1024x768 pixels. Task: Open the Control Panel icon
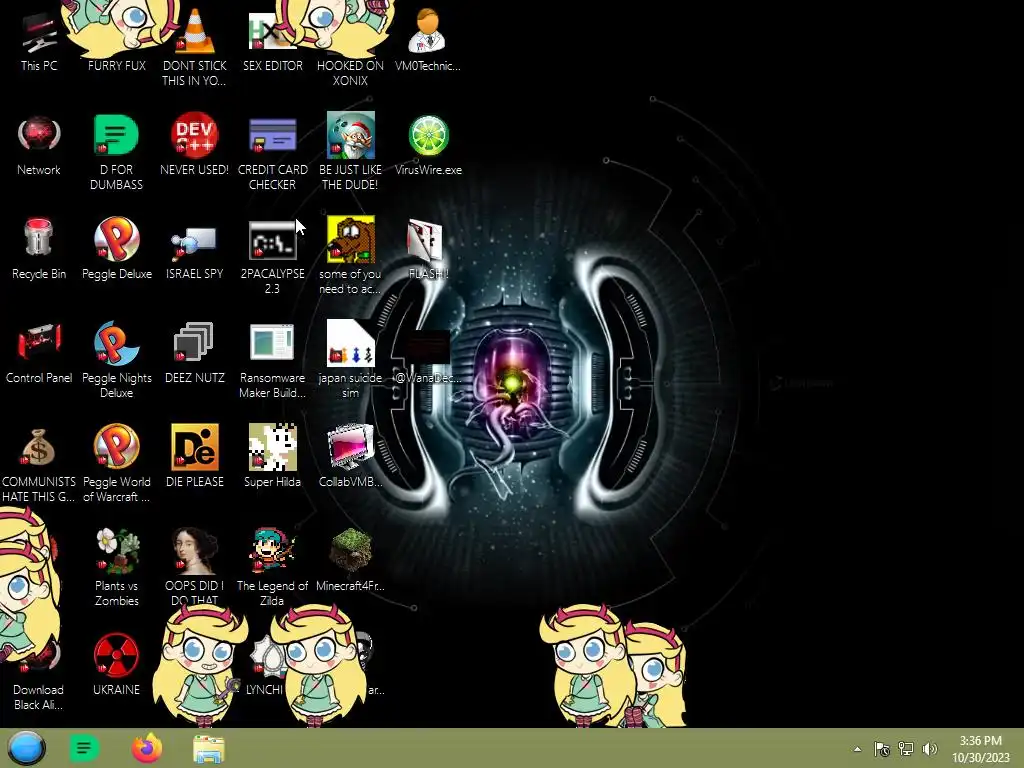pyautogui.click(x=39, y=342)
